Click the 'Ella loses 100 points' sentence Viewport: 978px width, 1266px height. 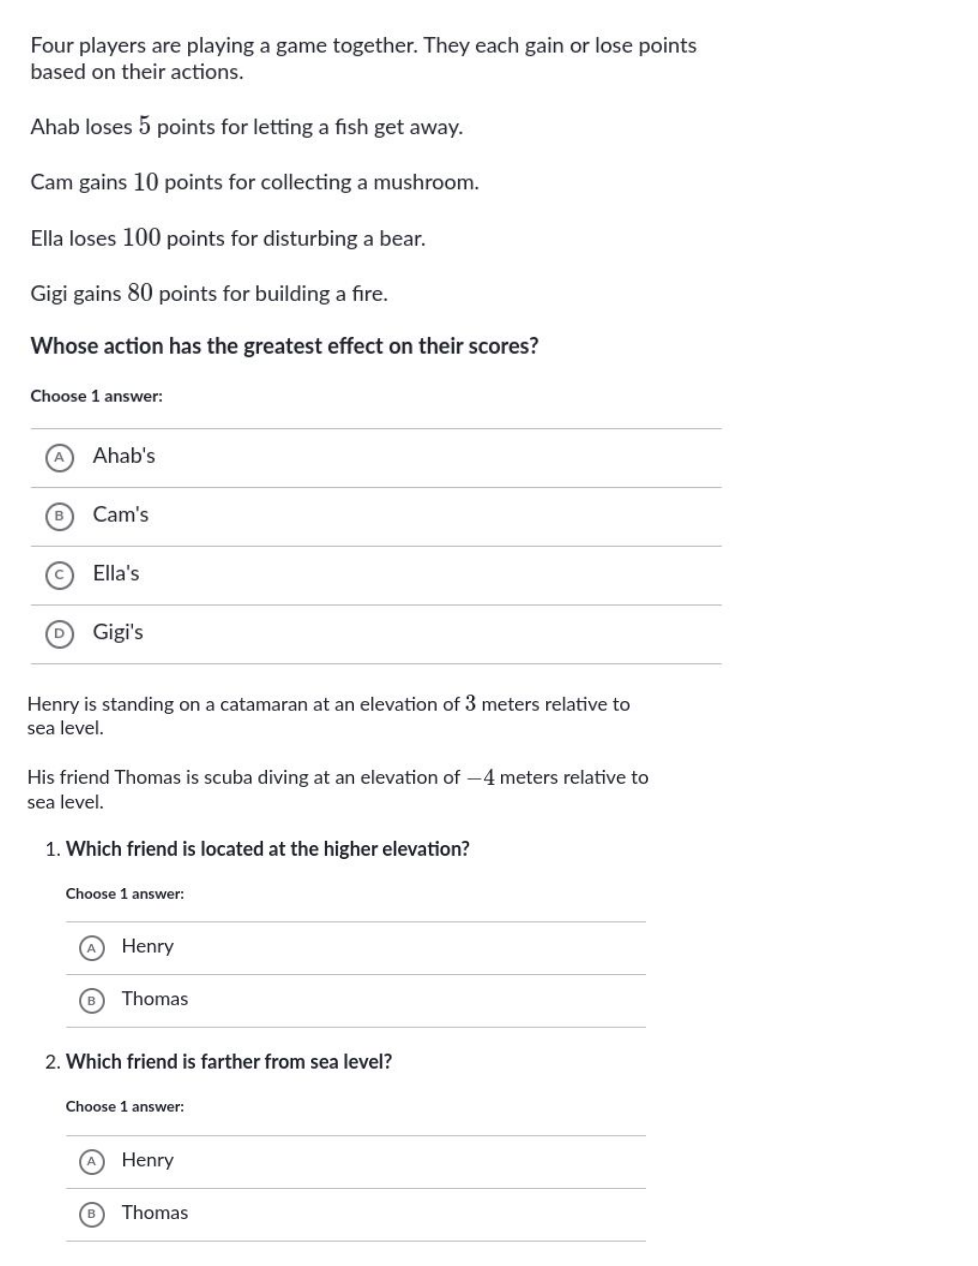pos(228,239)
